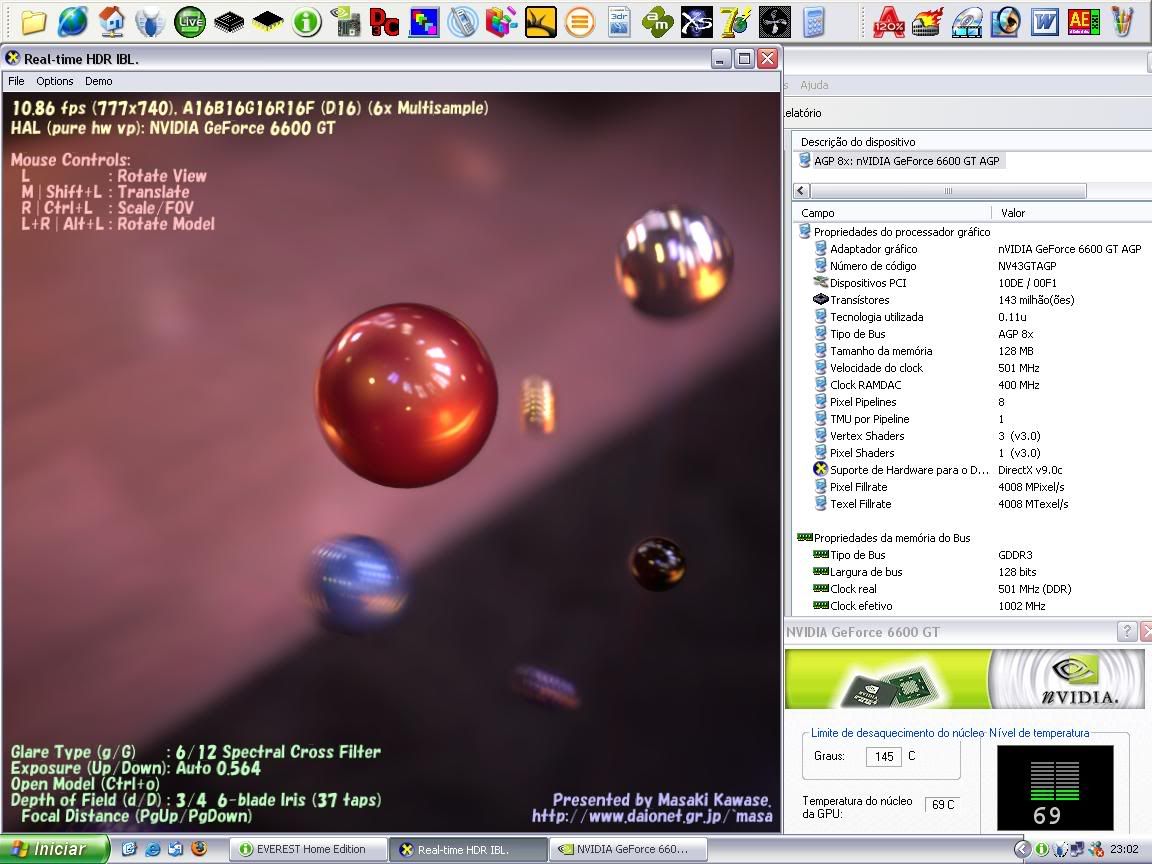
Task: Launch the blue globe browser icon
Action: coord(73,21)
